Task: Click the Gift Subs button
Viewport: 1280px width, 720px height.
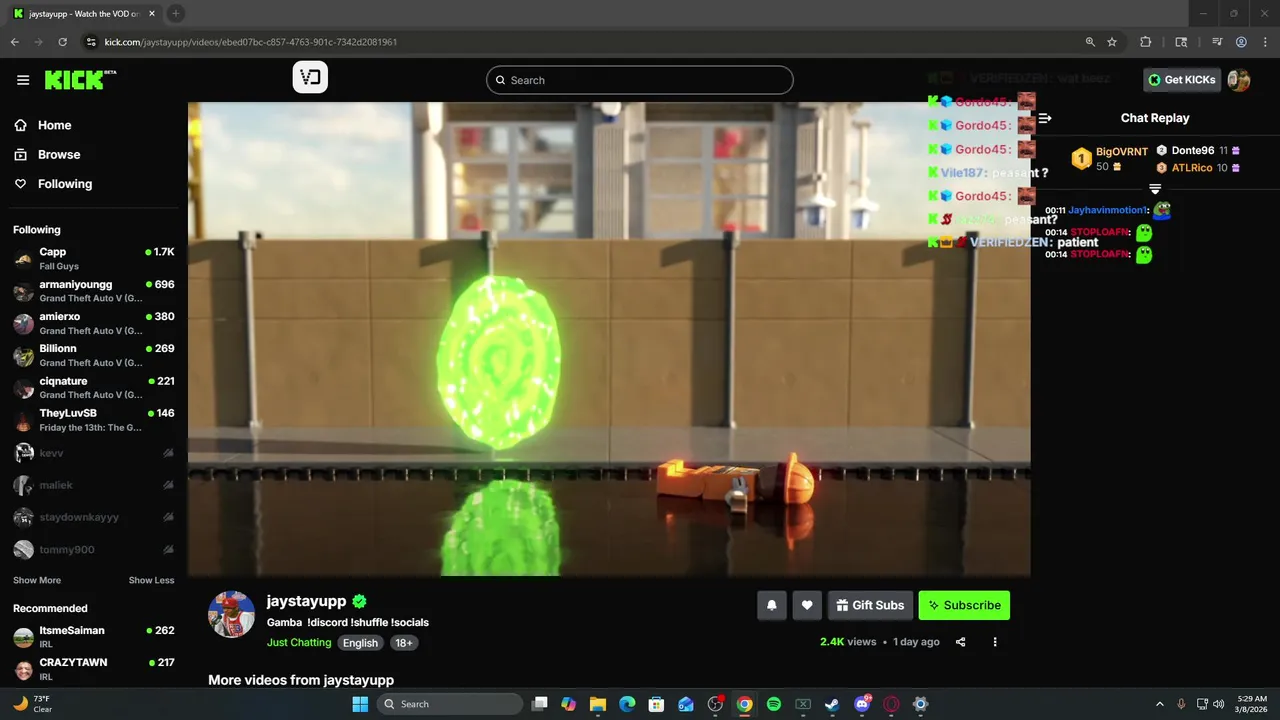Action: tap(870, 605)
